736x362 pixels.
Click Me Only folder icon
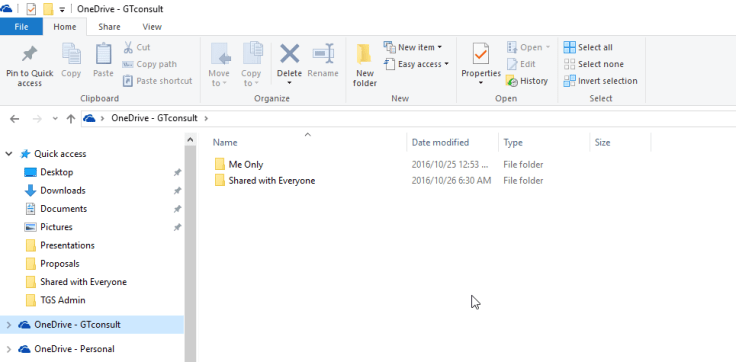click(220, 164)
